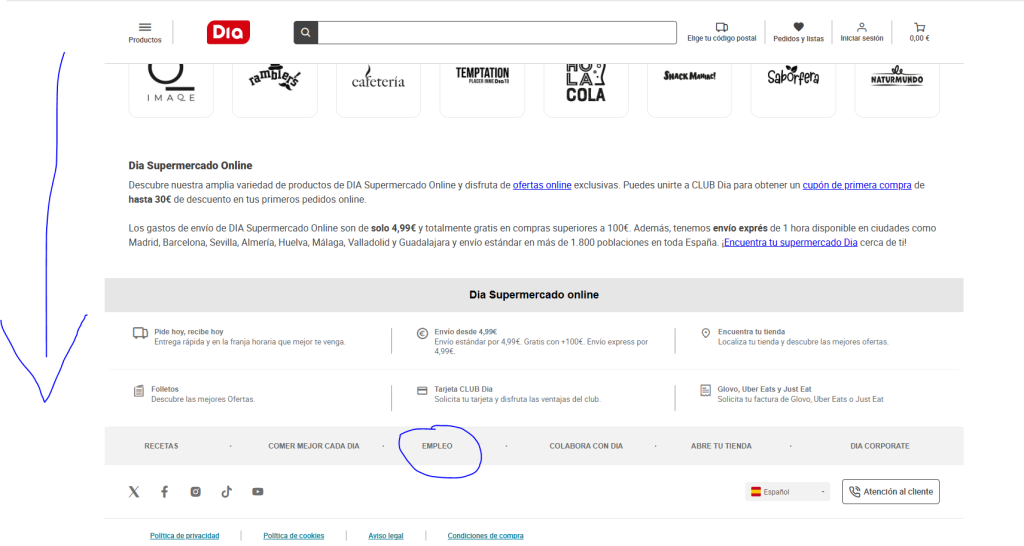Click into the product search field
The height and width of the screenshot is (546, 1024).
click(x=497, y=32)
